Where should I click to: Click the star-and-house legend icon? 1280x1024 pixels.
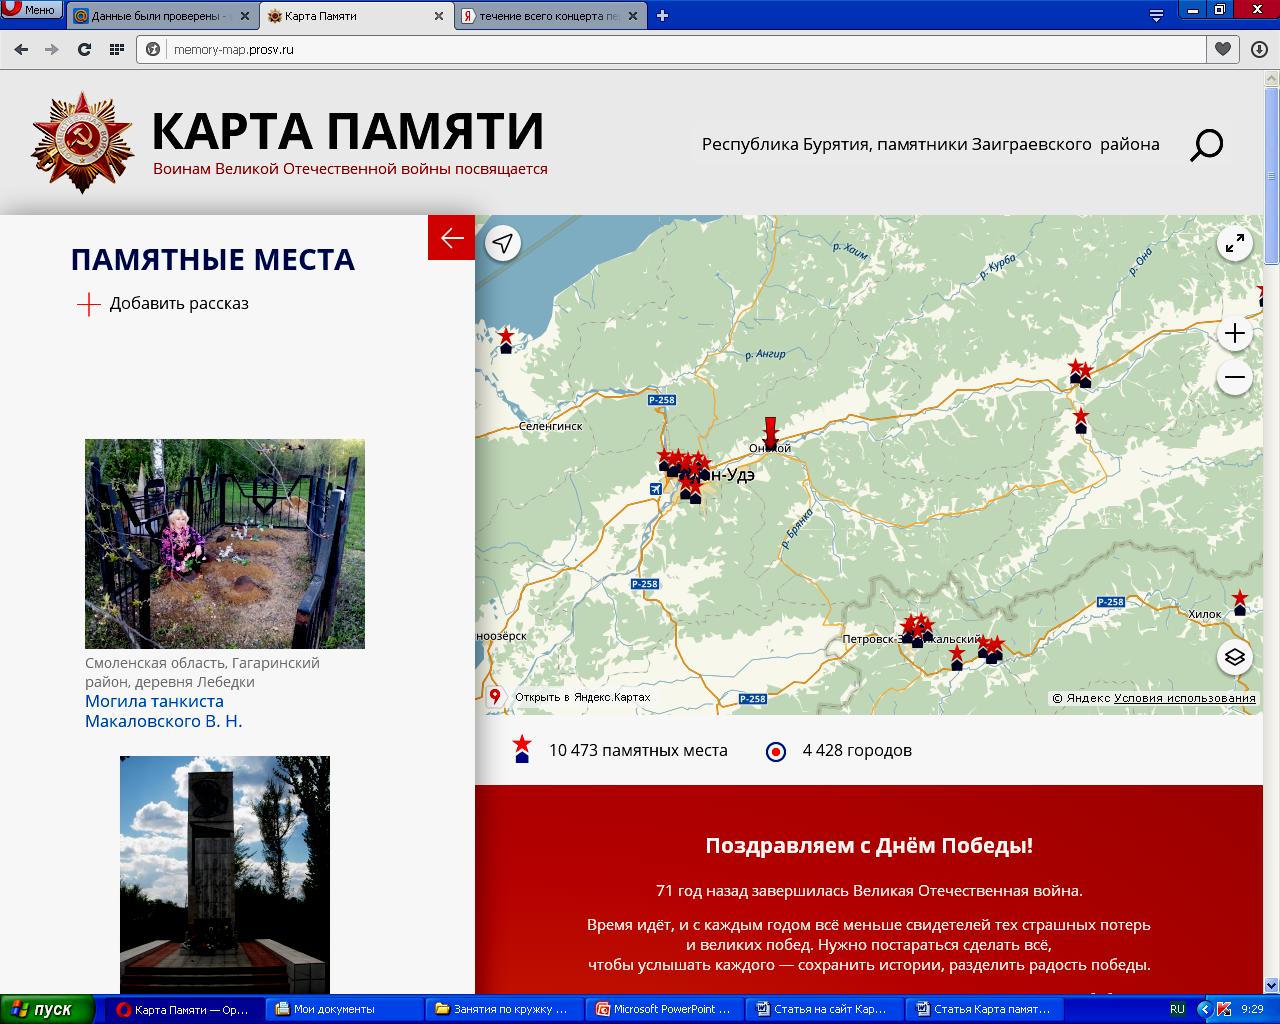coord(522,749)
